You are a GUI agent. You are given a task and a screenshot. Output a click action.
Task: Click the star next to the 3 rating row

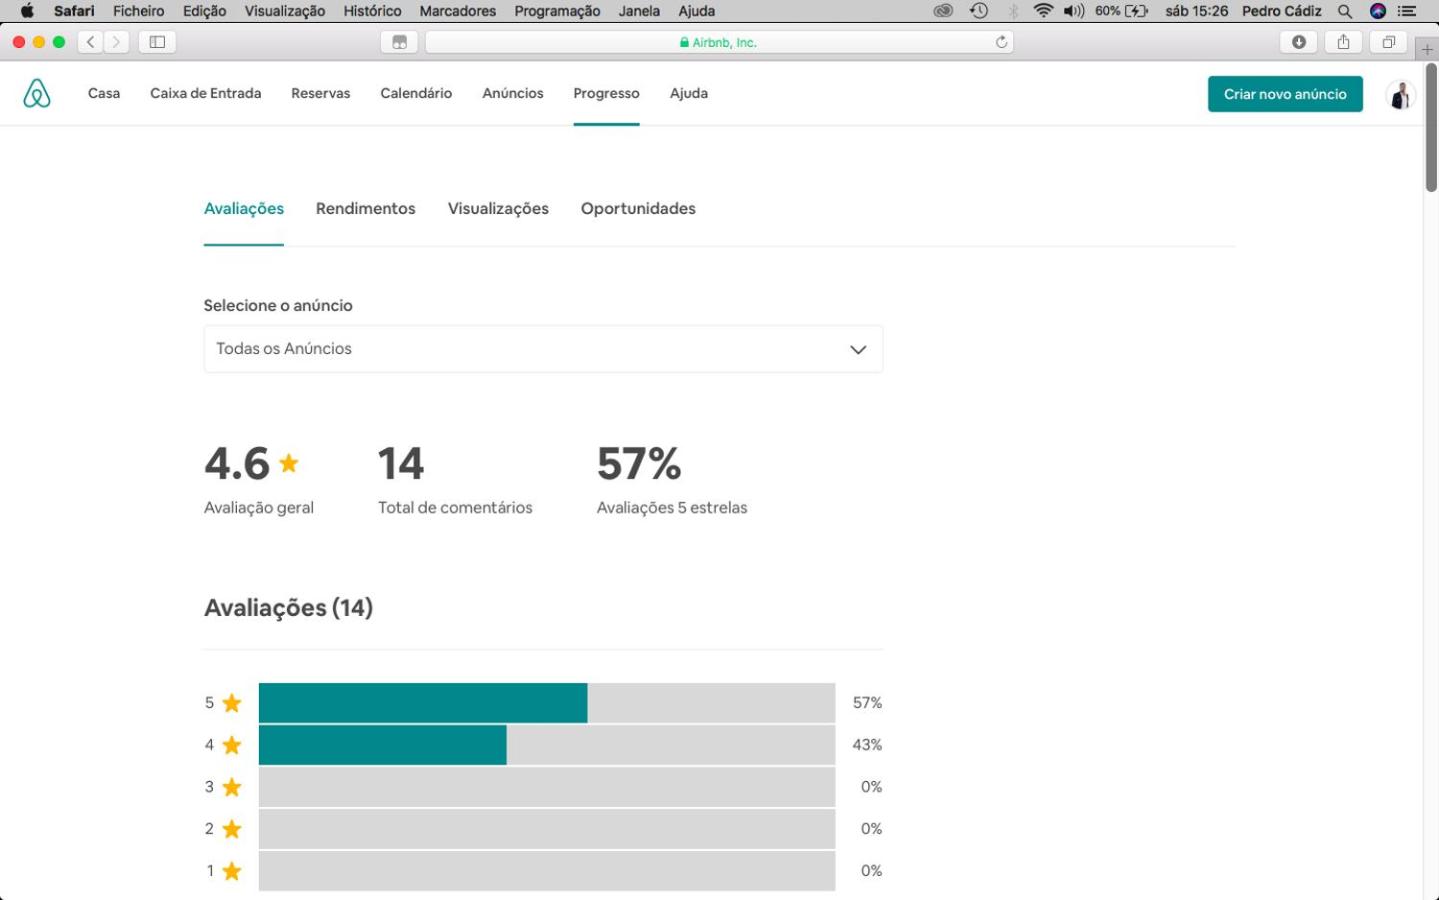tap(232, 787)
